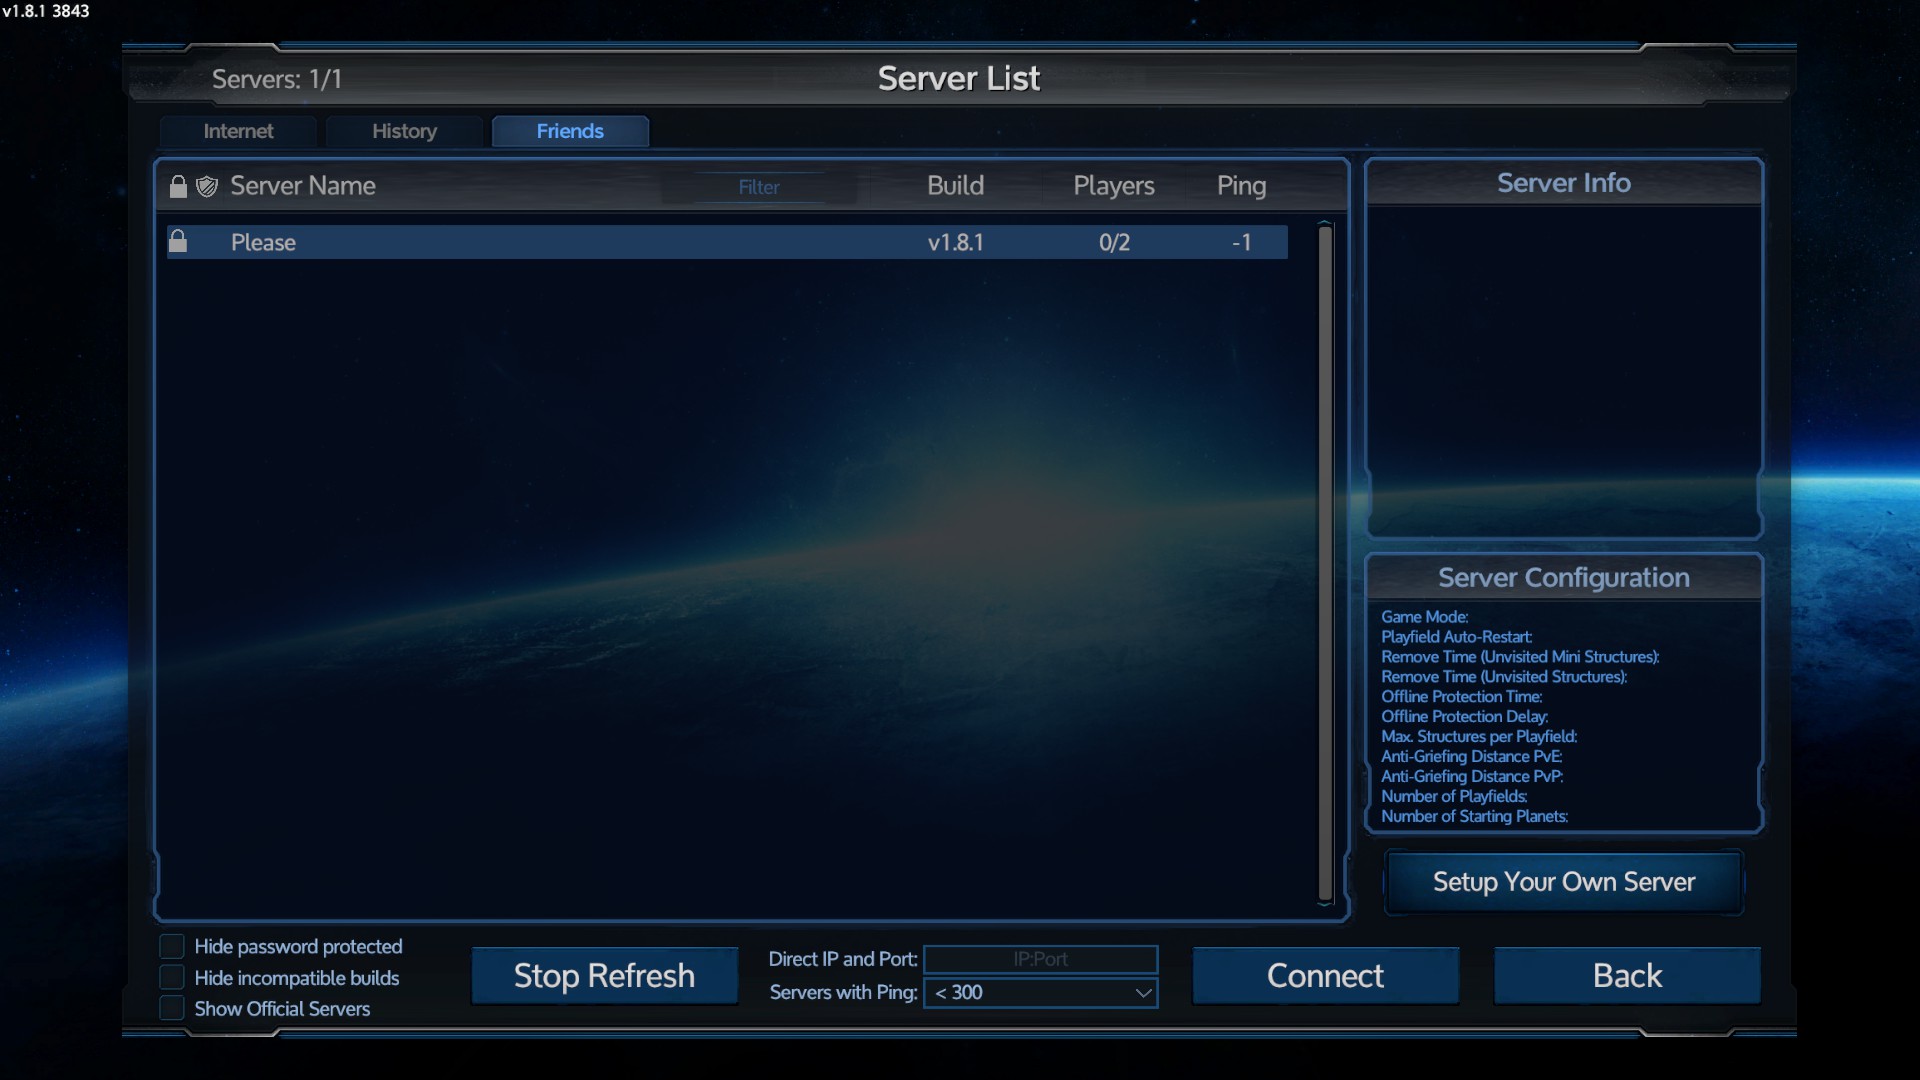Sort list by Ping column header
The height and width of the screenshot is (1080, 1920).
(1241, 186)
